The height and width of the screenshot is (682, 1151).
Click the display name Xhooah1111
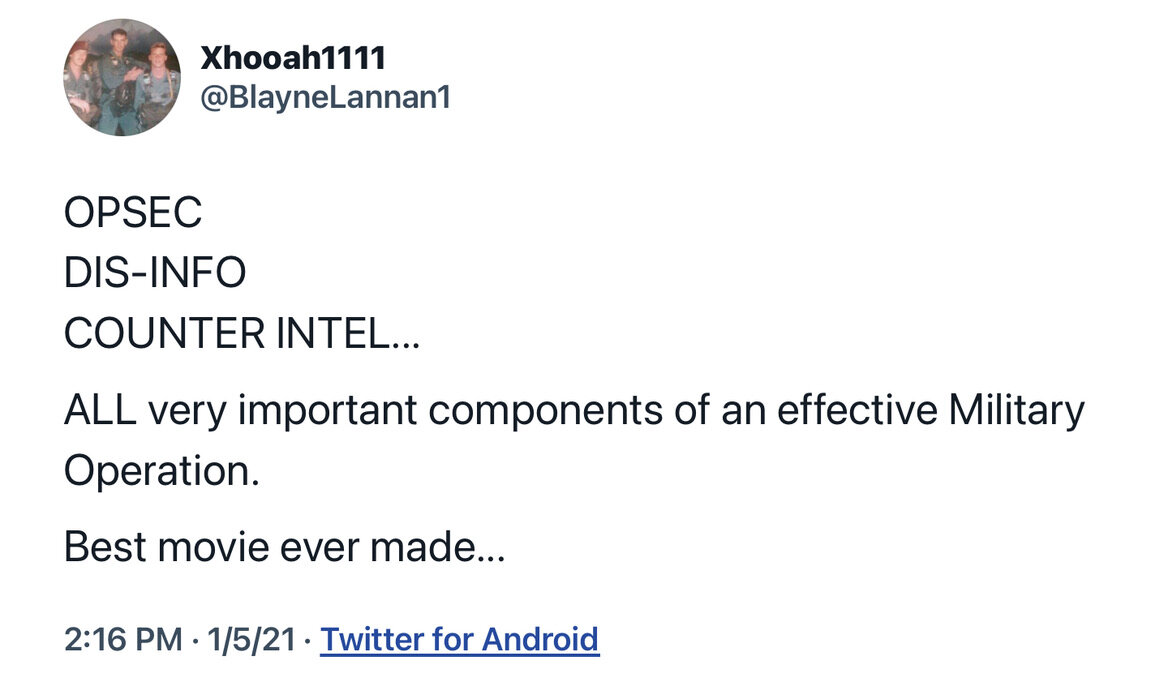293,58
